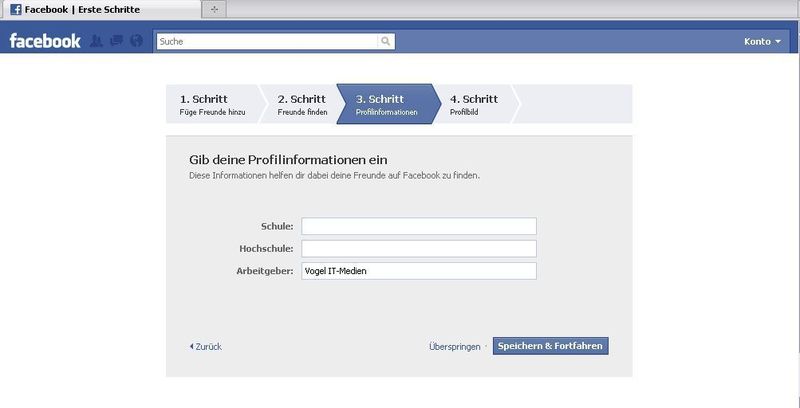Screen dimensions: 800x408
Task: Click the Zurück link
Action: (x=206, y=346)
